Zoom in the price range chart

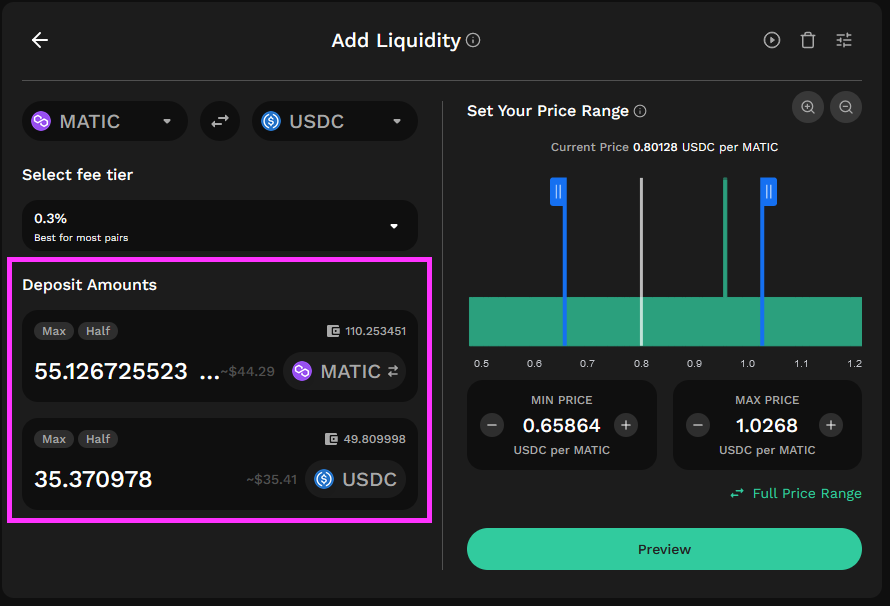pyautogui.click(x=808, y=107)
